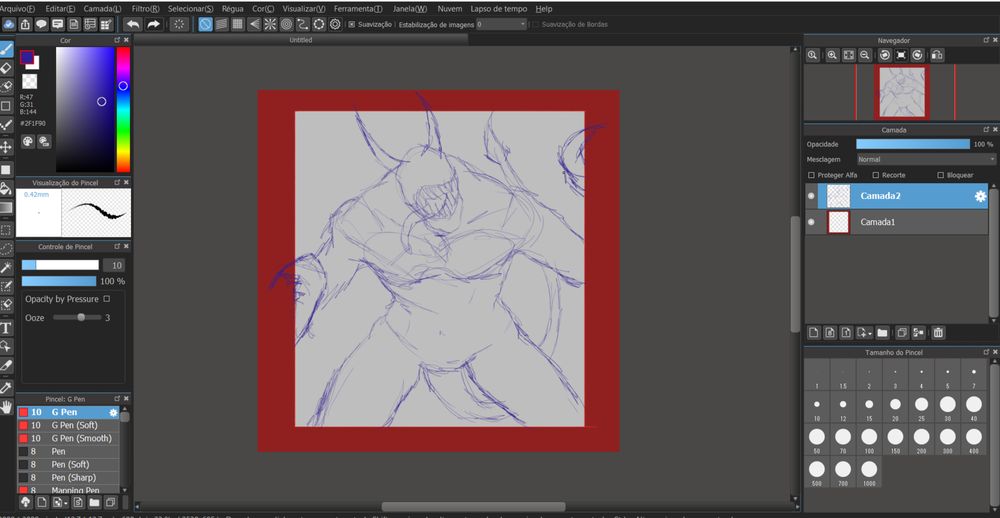The image size is (1000, 518).
Task: Open the Filtro menu
Action: click(x=145, y=9)
